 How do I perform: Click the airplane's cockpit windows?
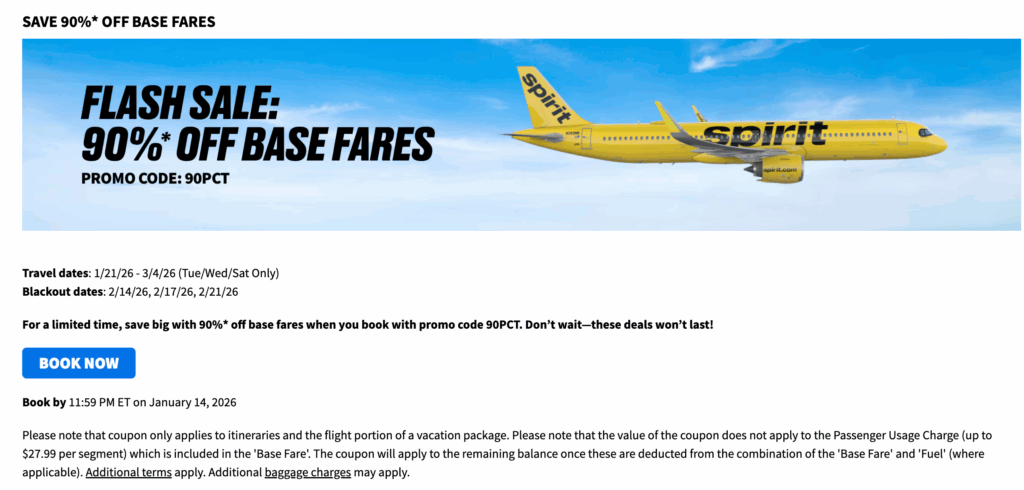pos(924,132)
